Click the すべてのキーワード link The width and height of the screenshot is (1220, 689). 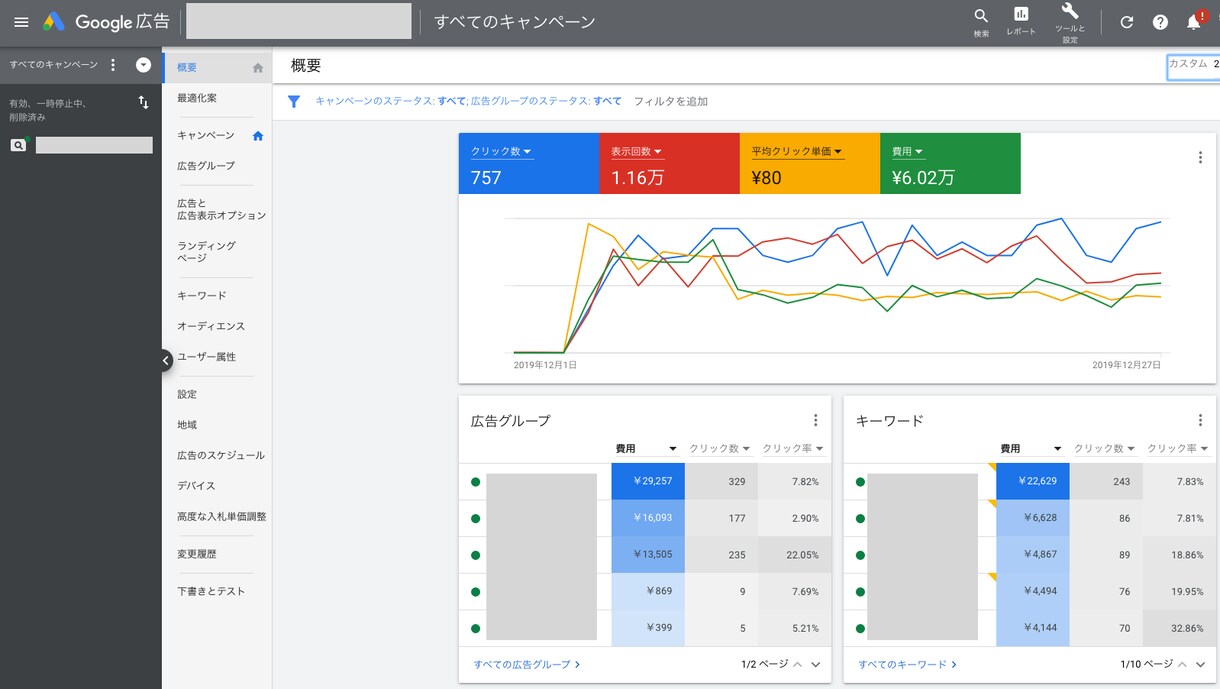908,664
